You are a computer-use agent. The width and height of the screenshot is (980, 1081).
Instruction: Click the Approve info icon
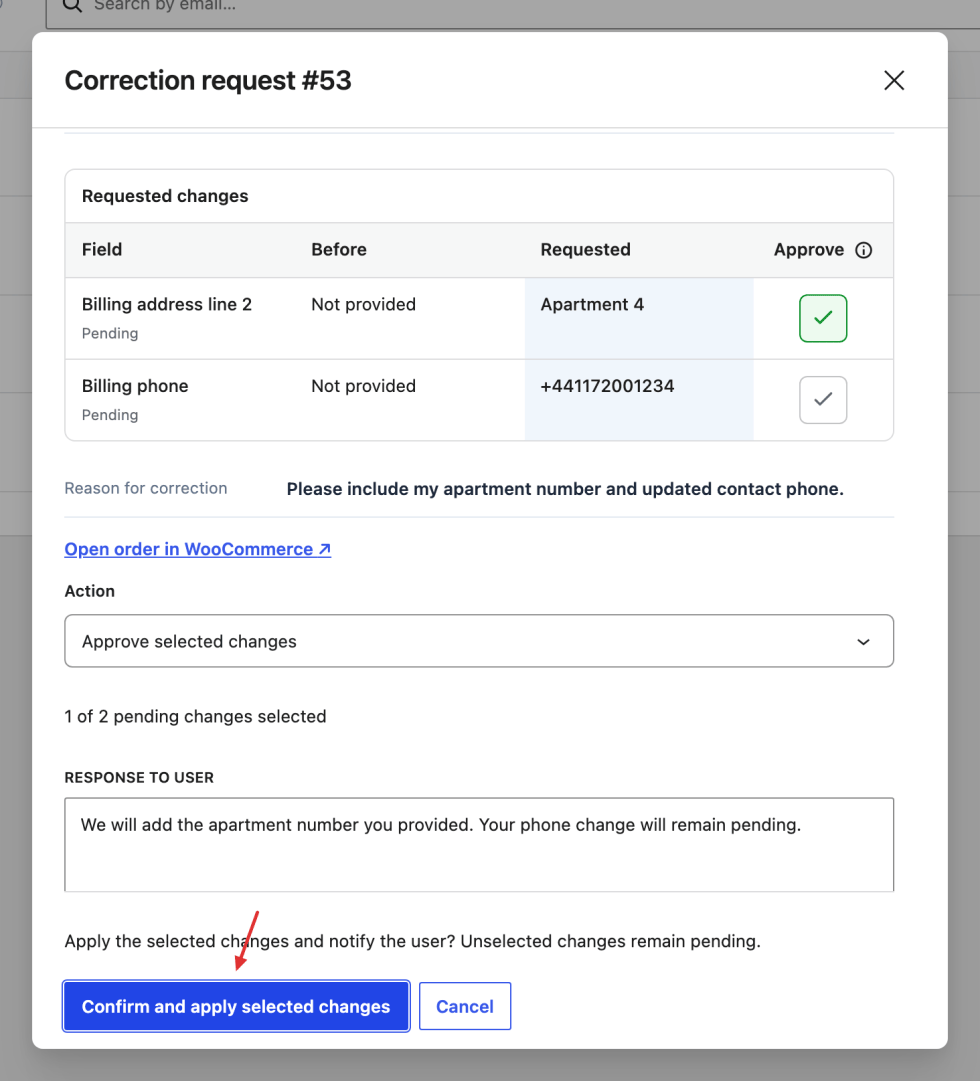[x=863, y=250]
